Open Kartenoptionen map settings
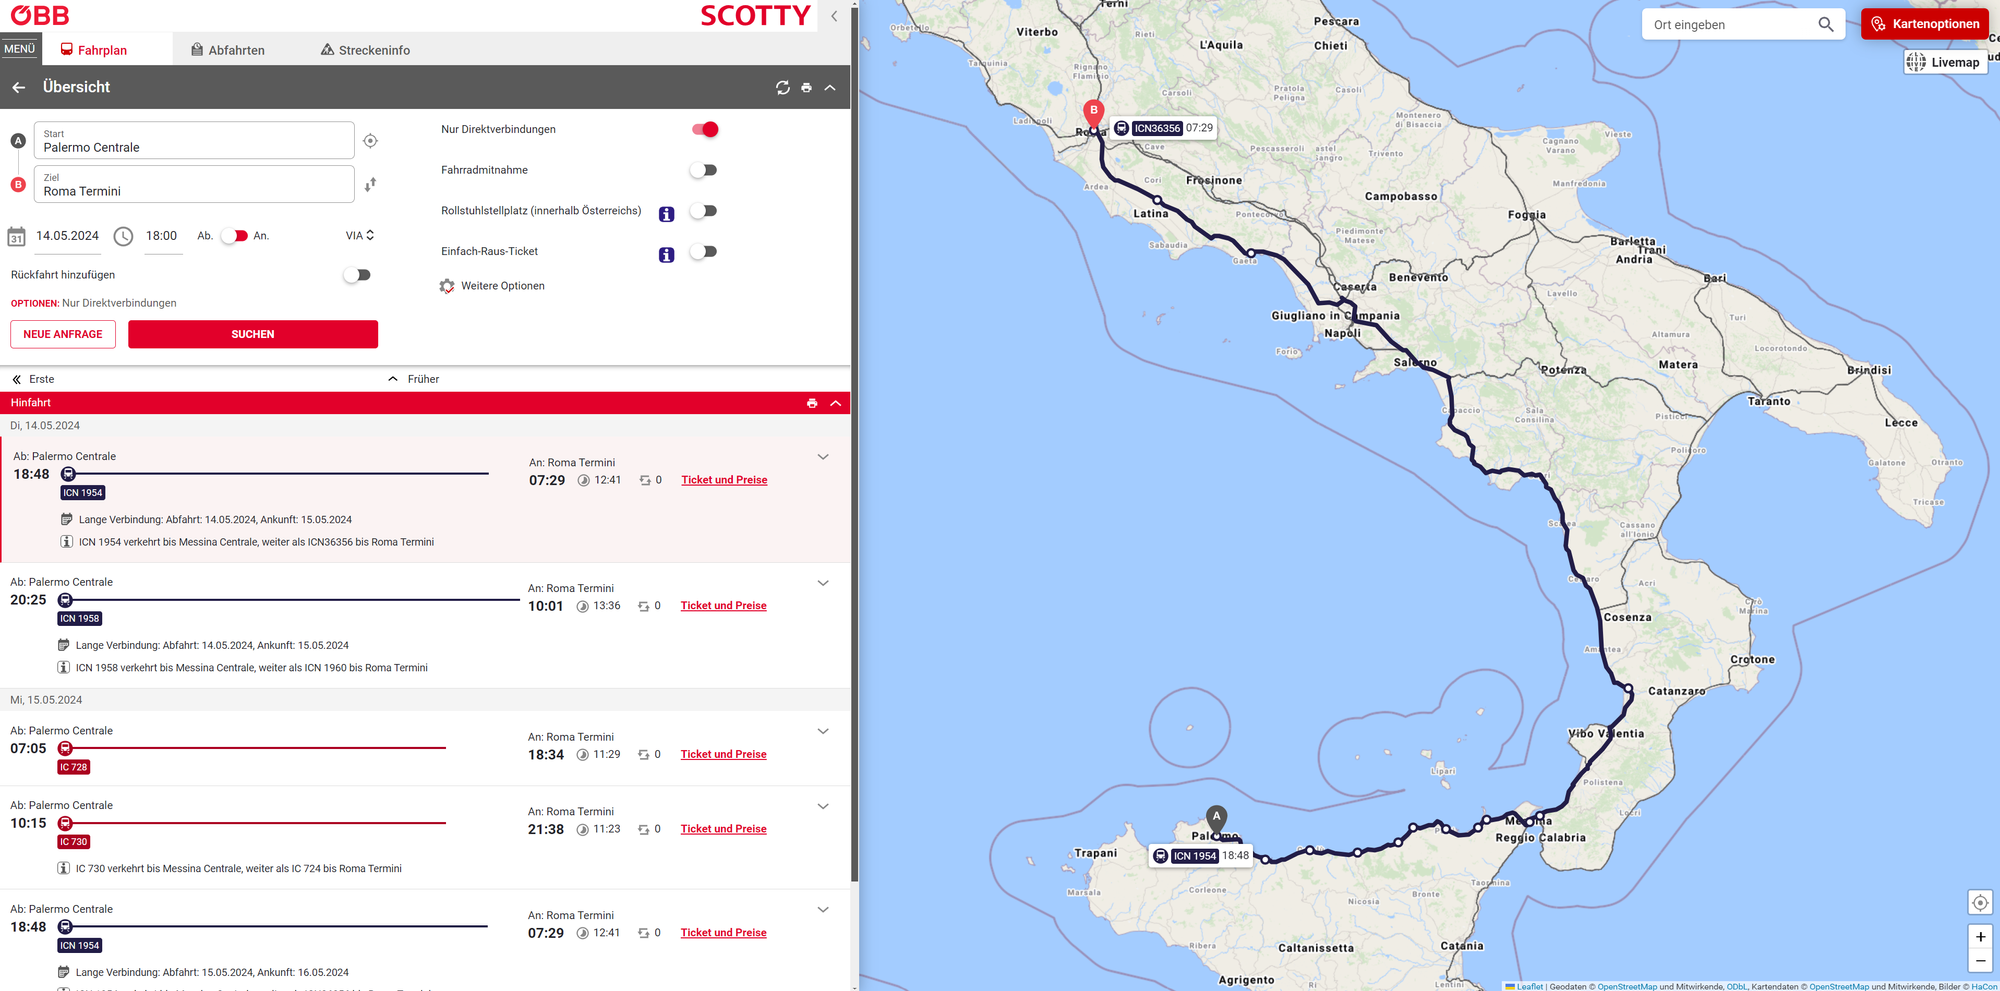The image size is (2000, 991). [x=1925, y=24]
